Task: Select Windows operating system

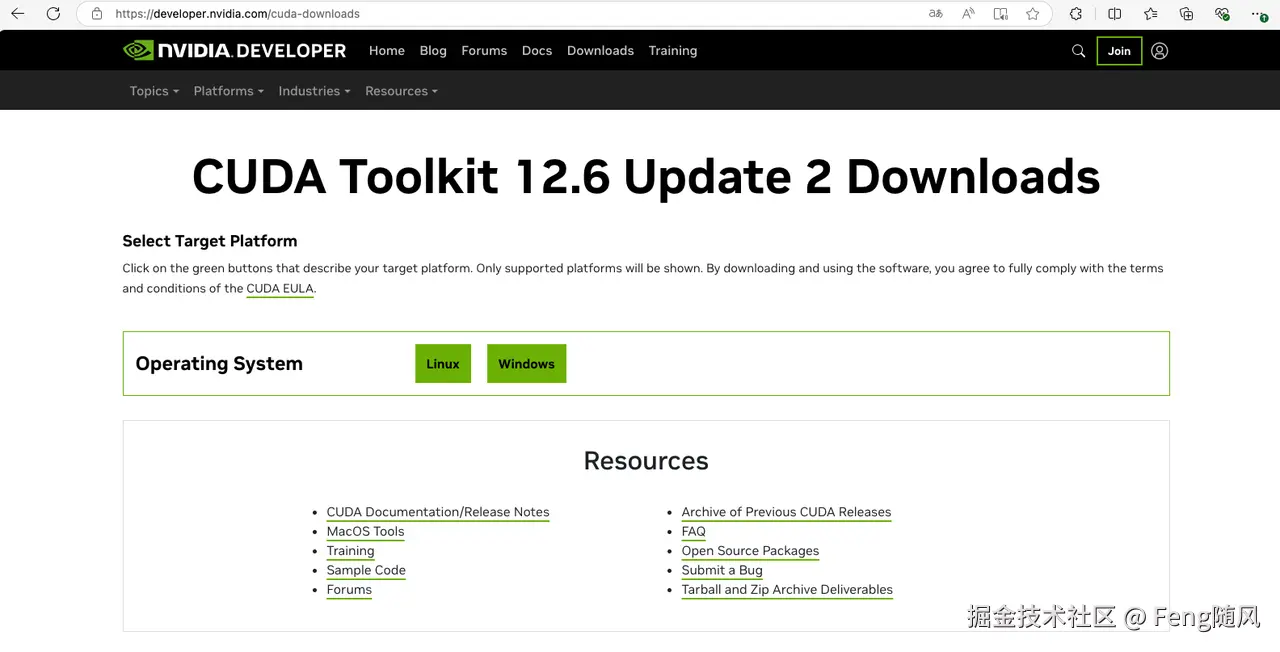Action: click(x=526, y=364)
